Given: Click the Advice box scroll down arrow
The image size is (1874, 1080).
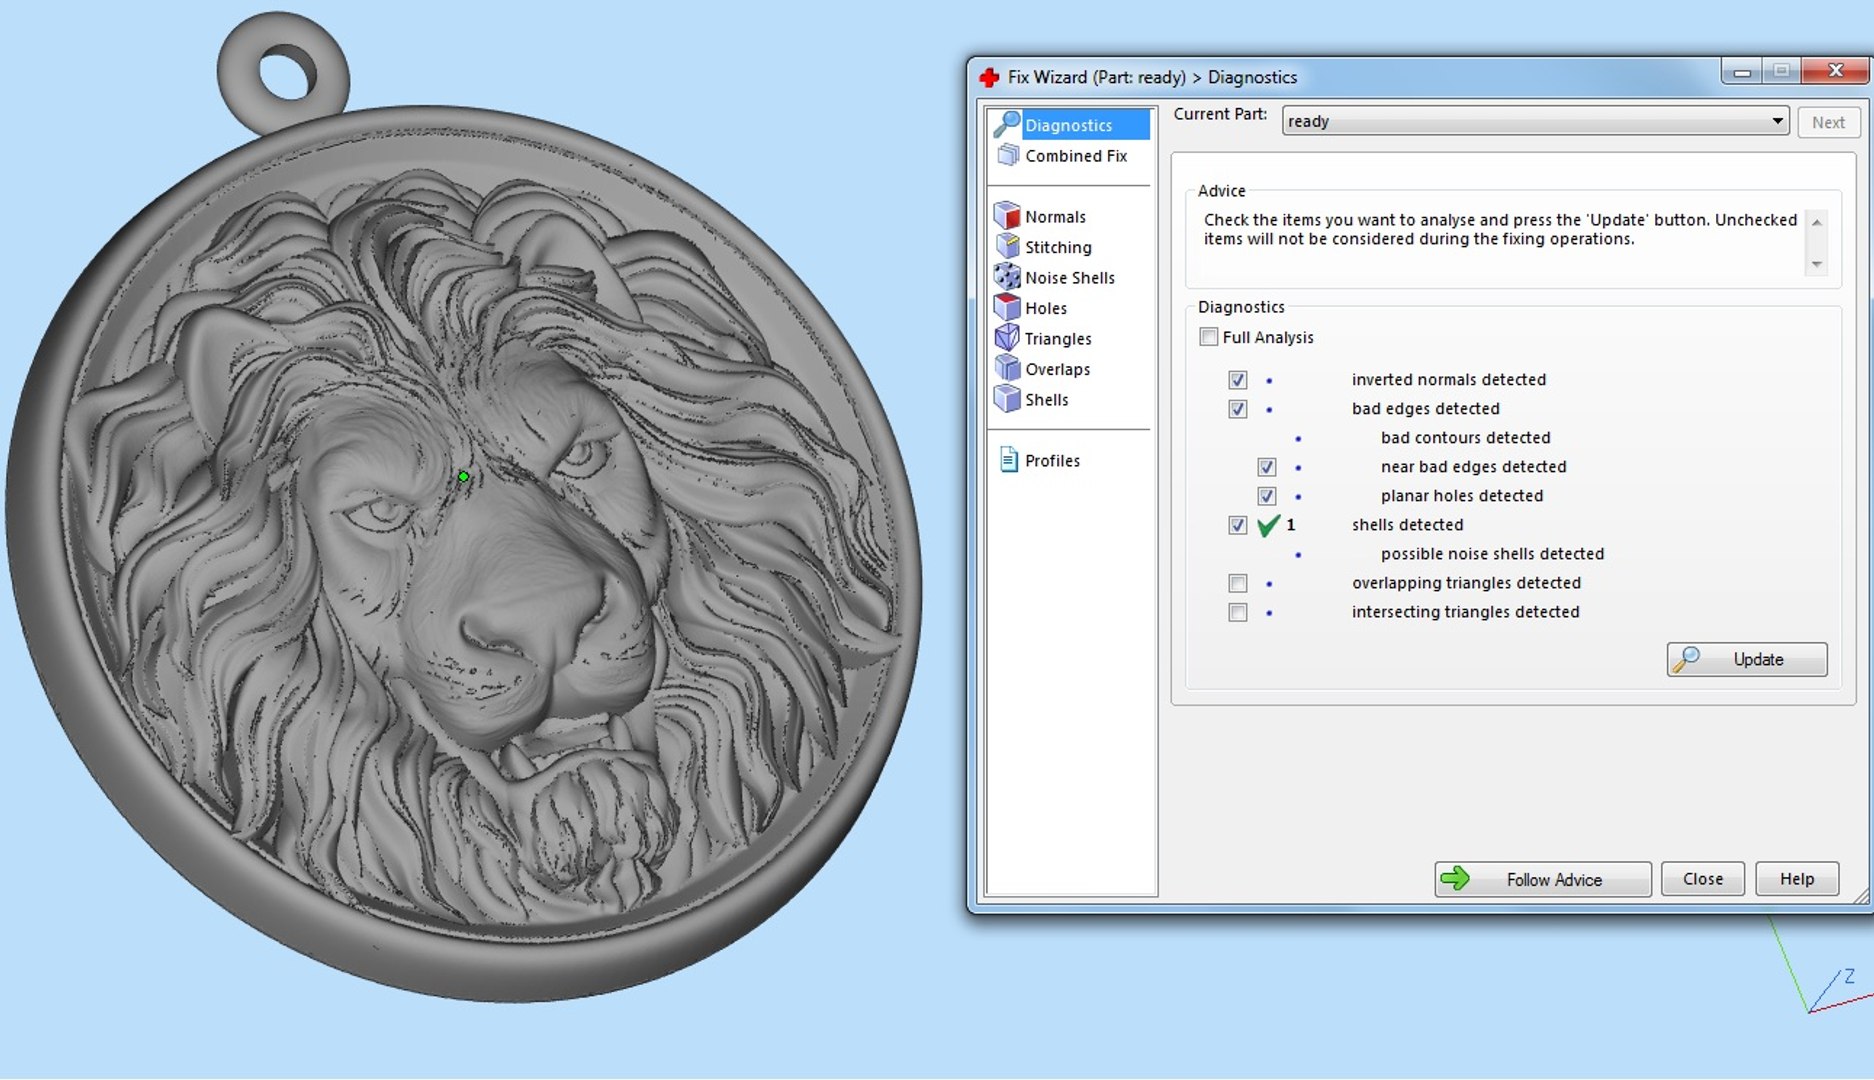Looking at the screenshot, I should [x=1817, y=264].
